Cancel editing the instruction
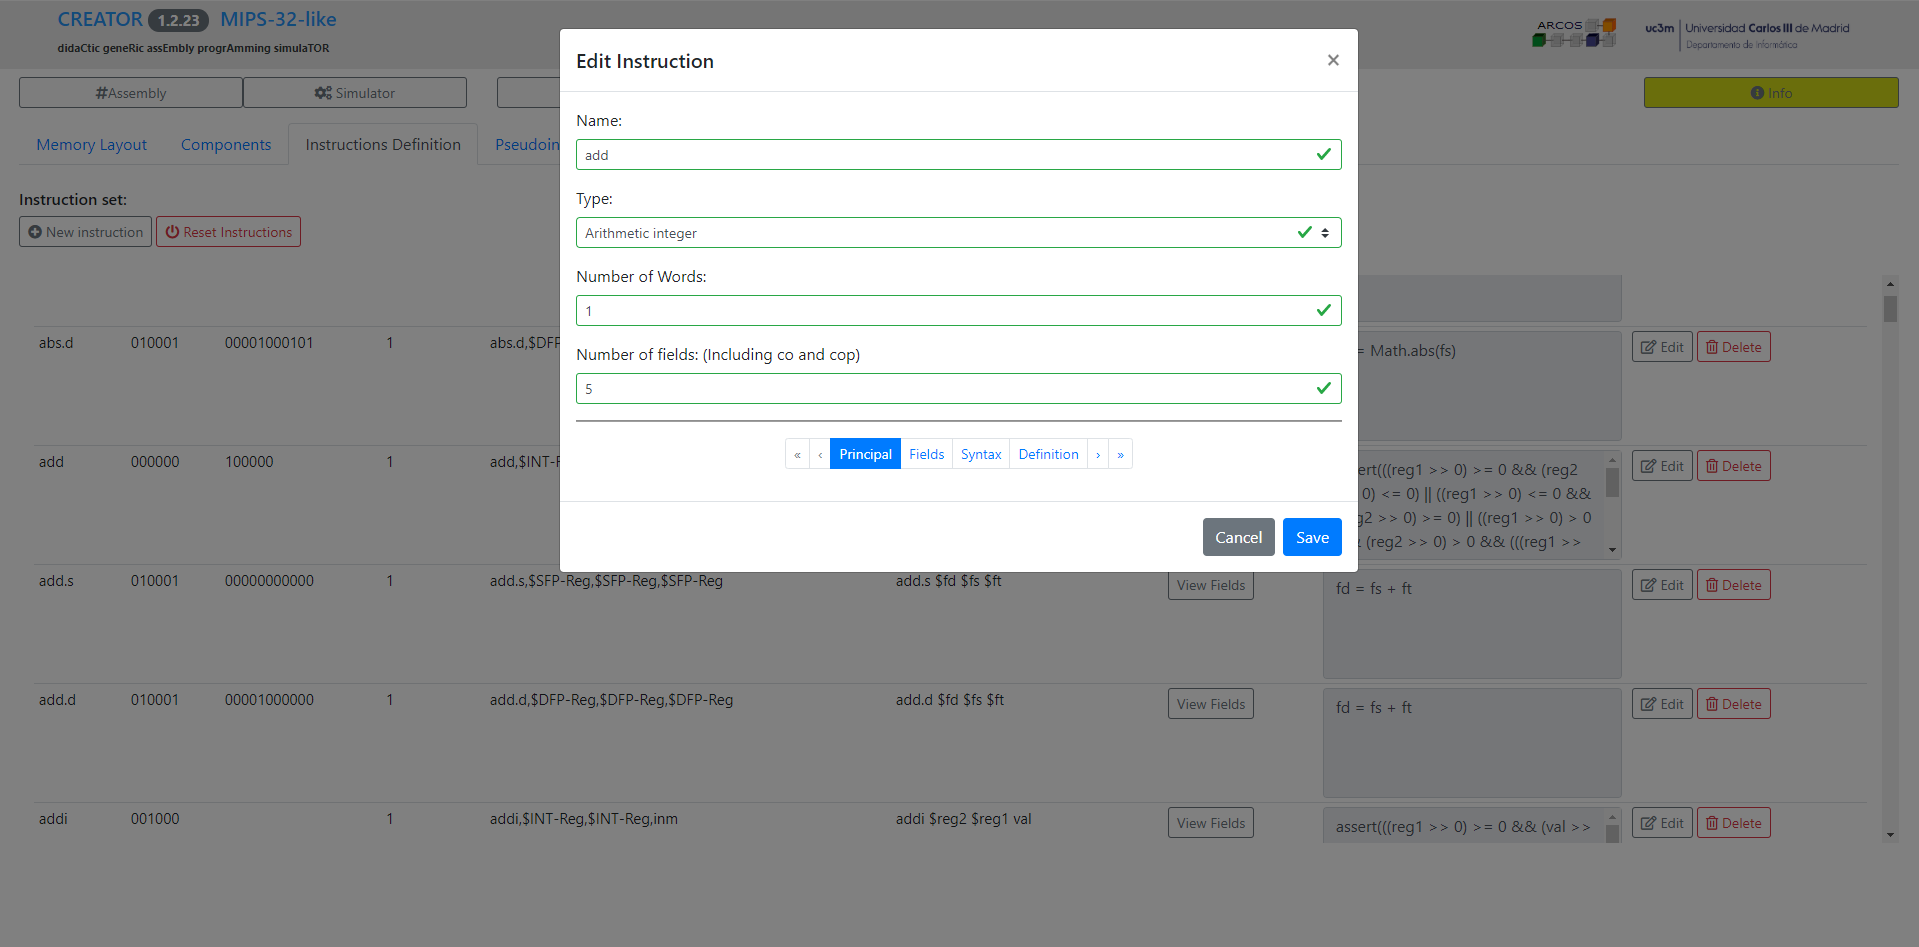 coord(1238,537)
